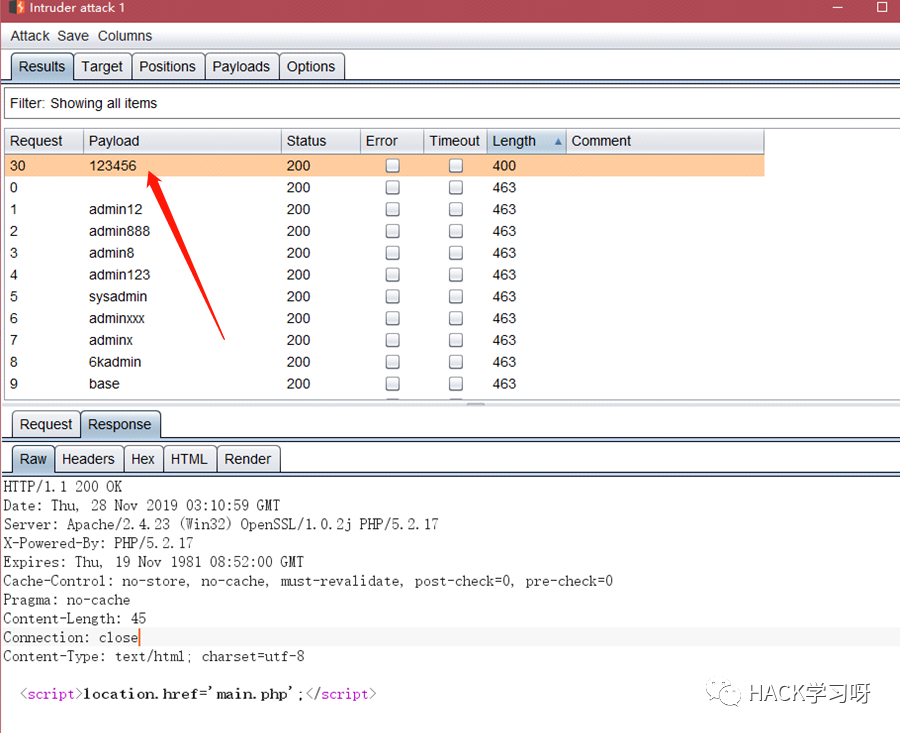Image resolution: width=900 pixels, height=733 pixels.
Task: Click the location.href script line
Action: 198,694
